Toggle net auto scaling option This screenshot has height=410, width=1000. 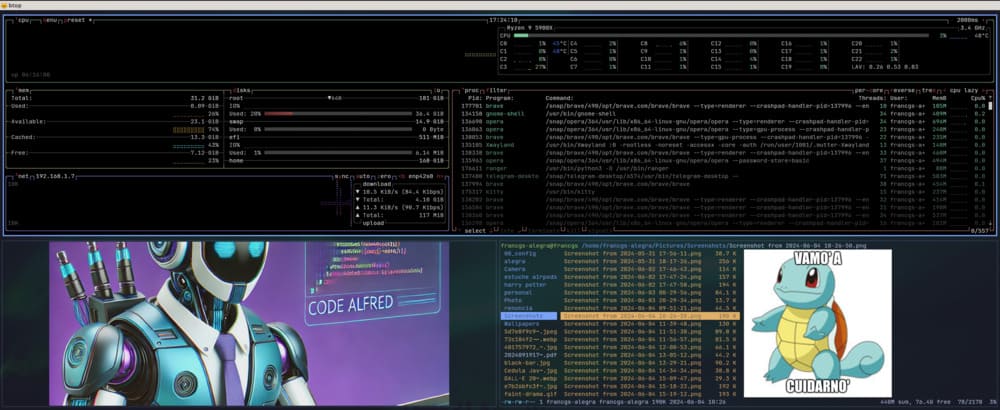tap(364, 175)
